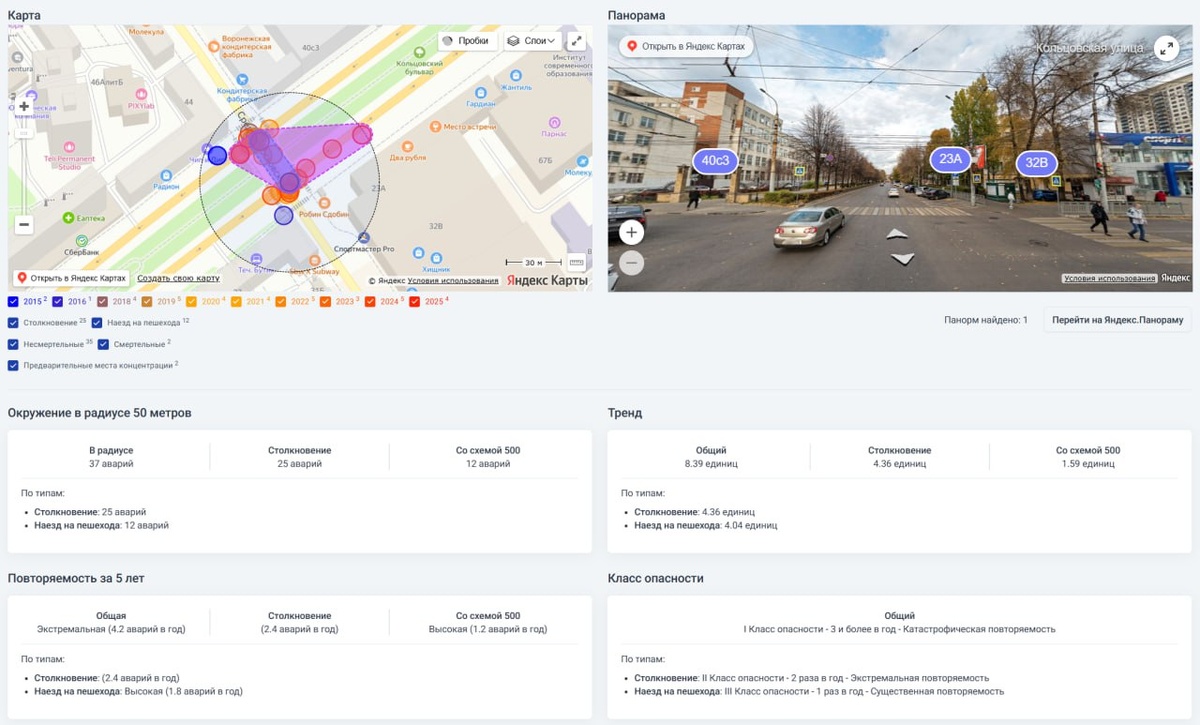Viewport: 1200px width, 725px height.
Task: Select the 'Панорм найдено: 1' text
Action: click(x=986, y=320)
